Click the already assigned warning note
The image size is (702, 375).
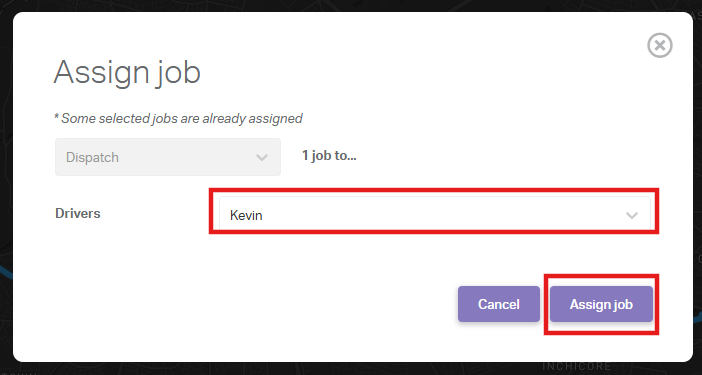point(178,119)
